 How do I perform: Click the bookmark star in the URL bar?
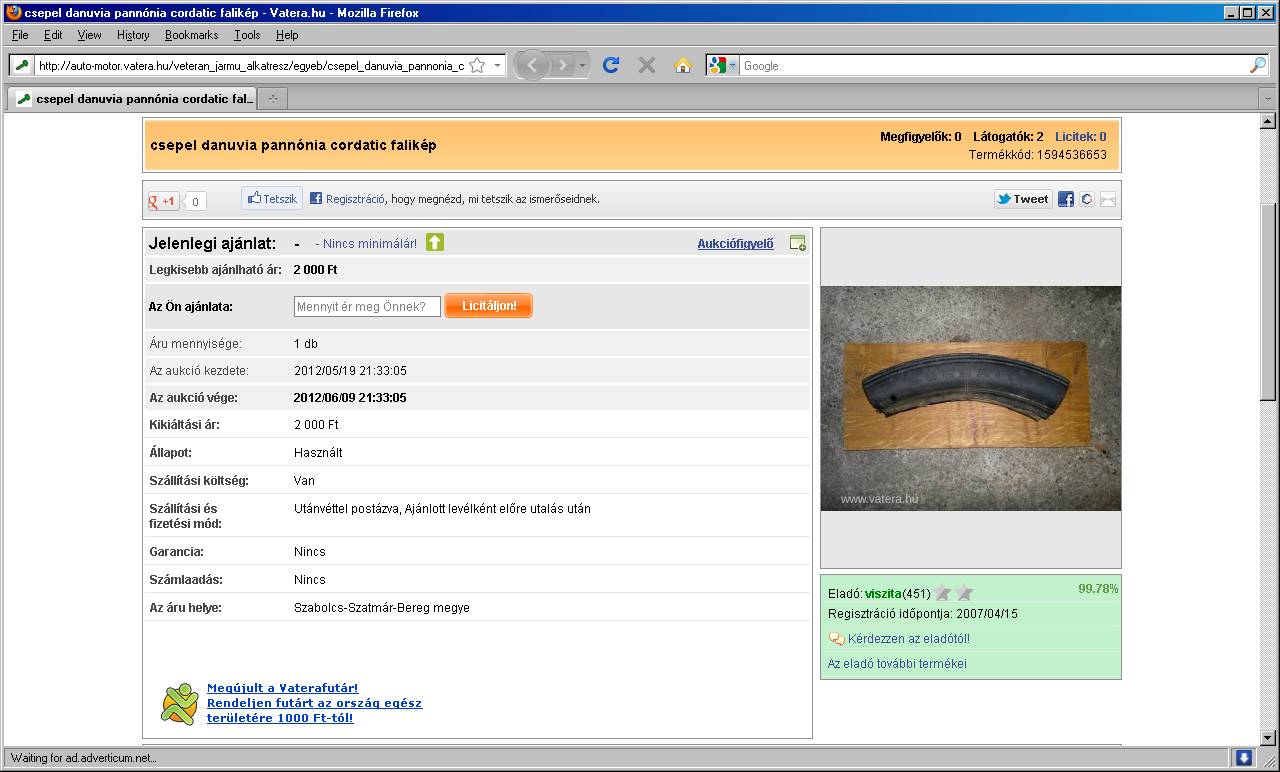tap(477, 65)
